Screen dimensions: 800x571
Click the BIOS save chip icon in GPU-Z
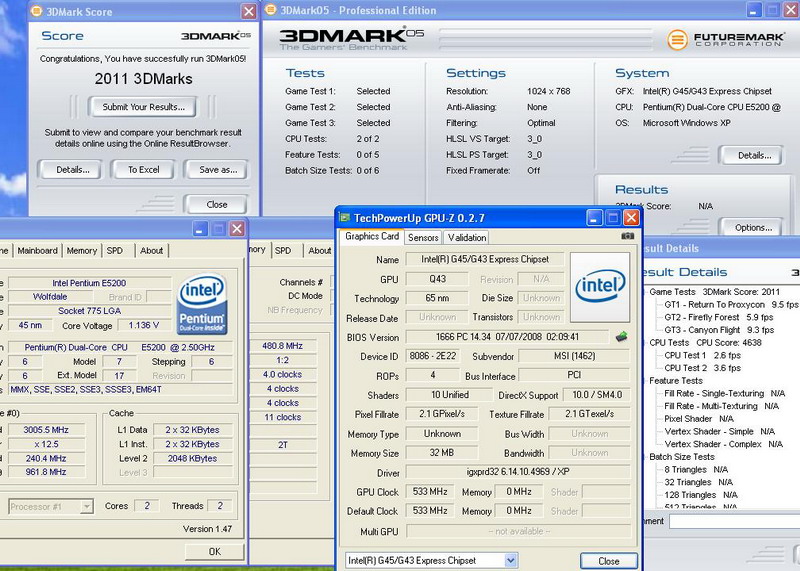pos(621,337)
